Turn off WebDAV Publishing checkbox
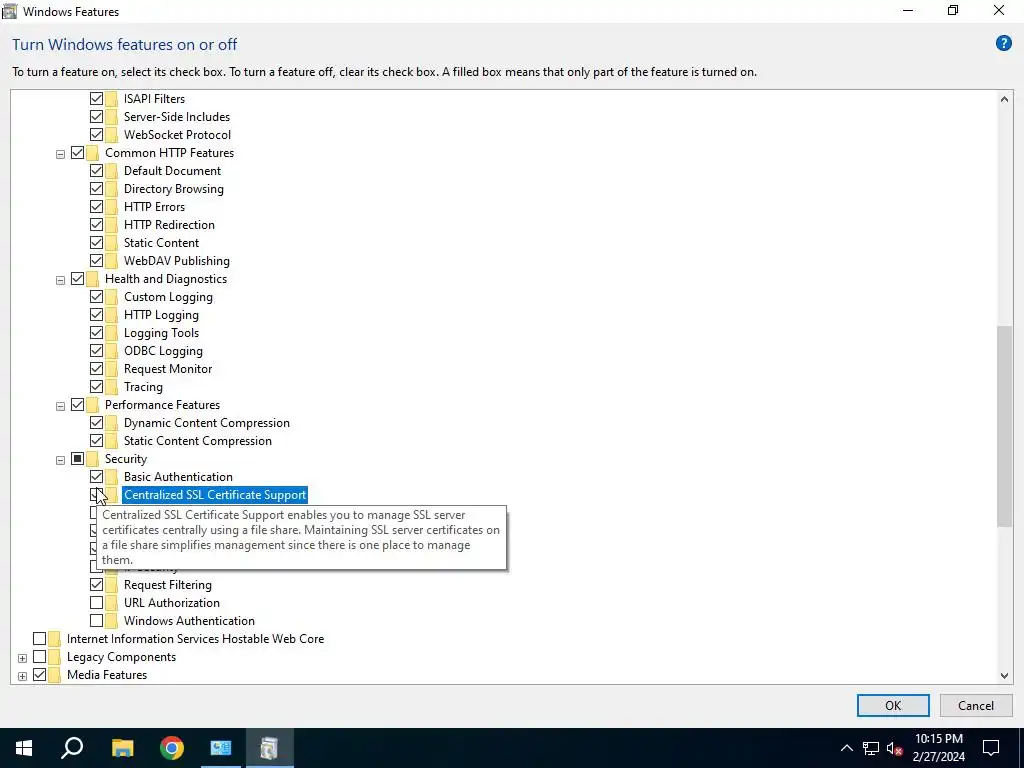The image size is (1024, 768). point(96,261)
